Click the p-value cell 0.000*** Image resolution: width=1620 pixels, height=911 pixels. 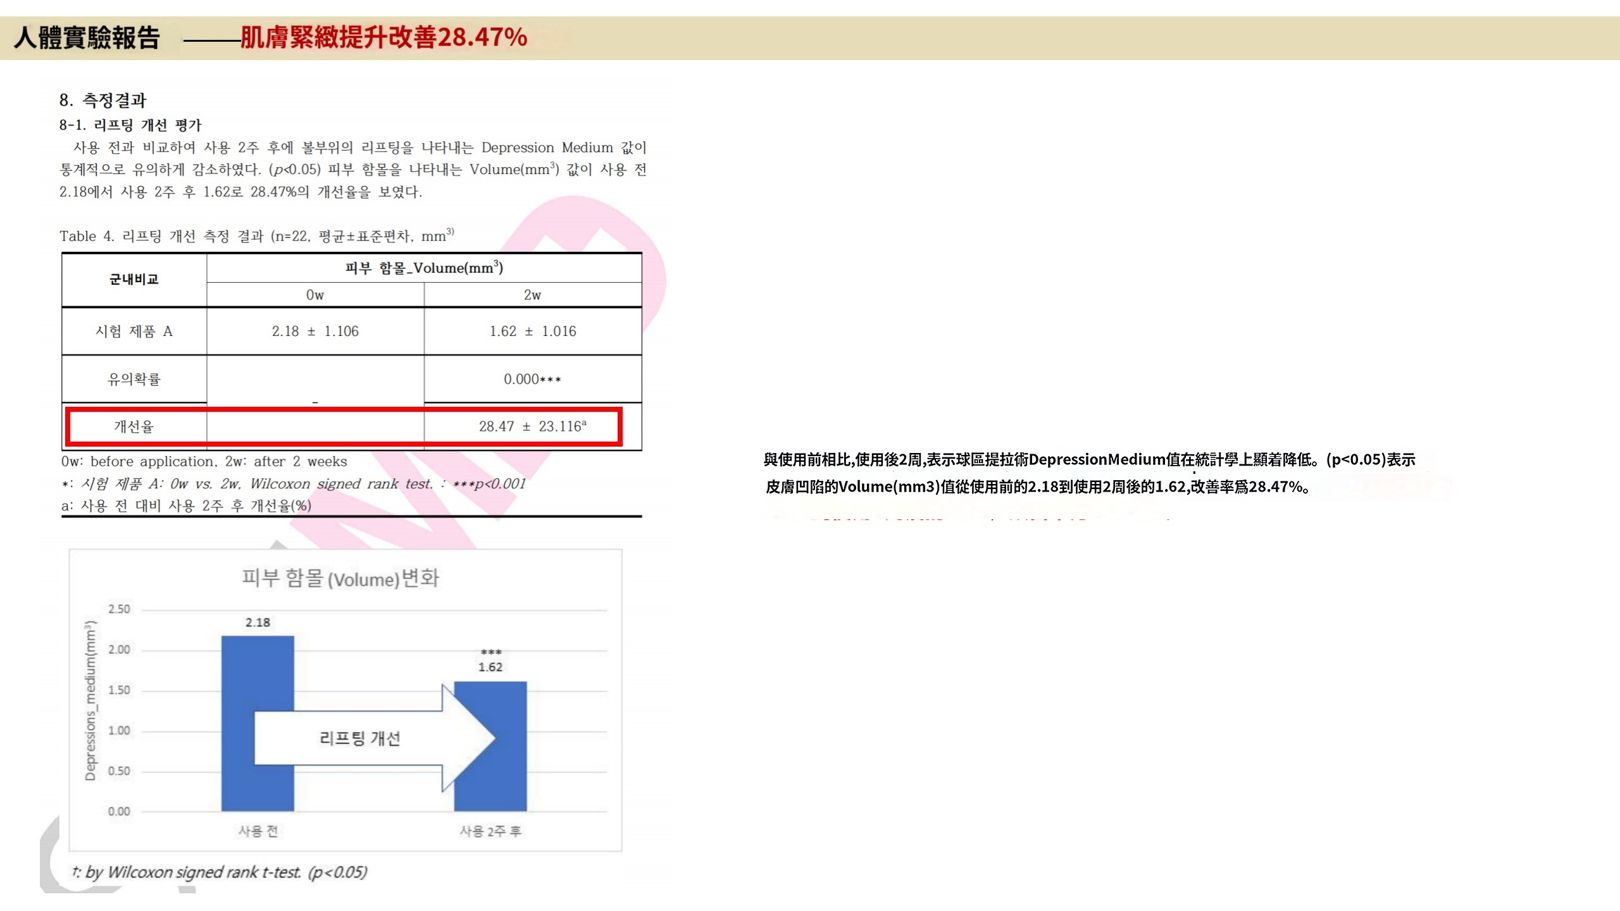click(x=532, y=379)
